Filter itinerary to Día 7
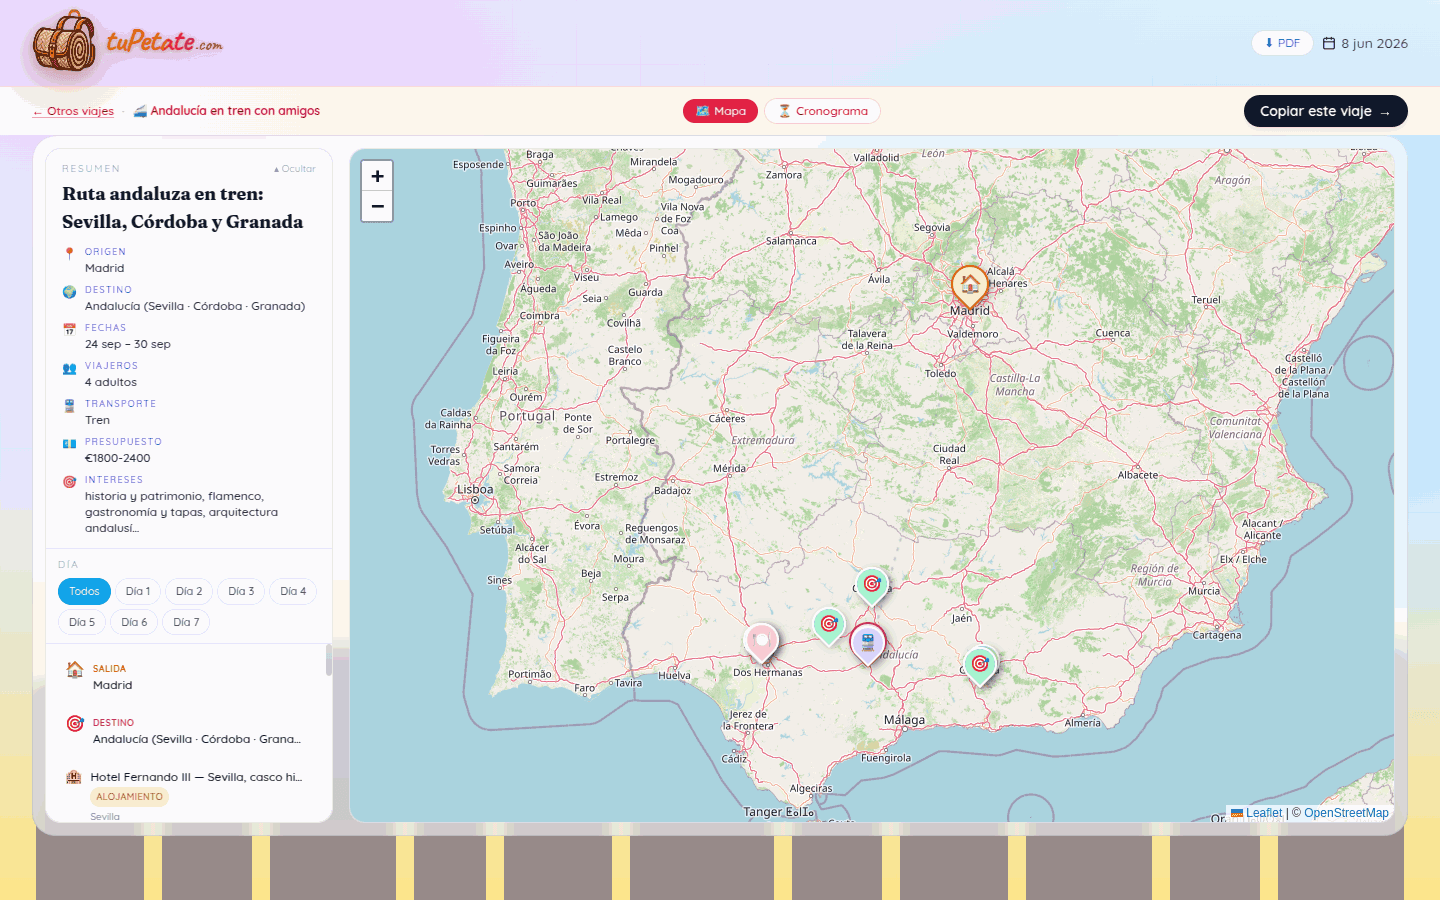Viewport: 1440px width, 900px height. point(186,622)
